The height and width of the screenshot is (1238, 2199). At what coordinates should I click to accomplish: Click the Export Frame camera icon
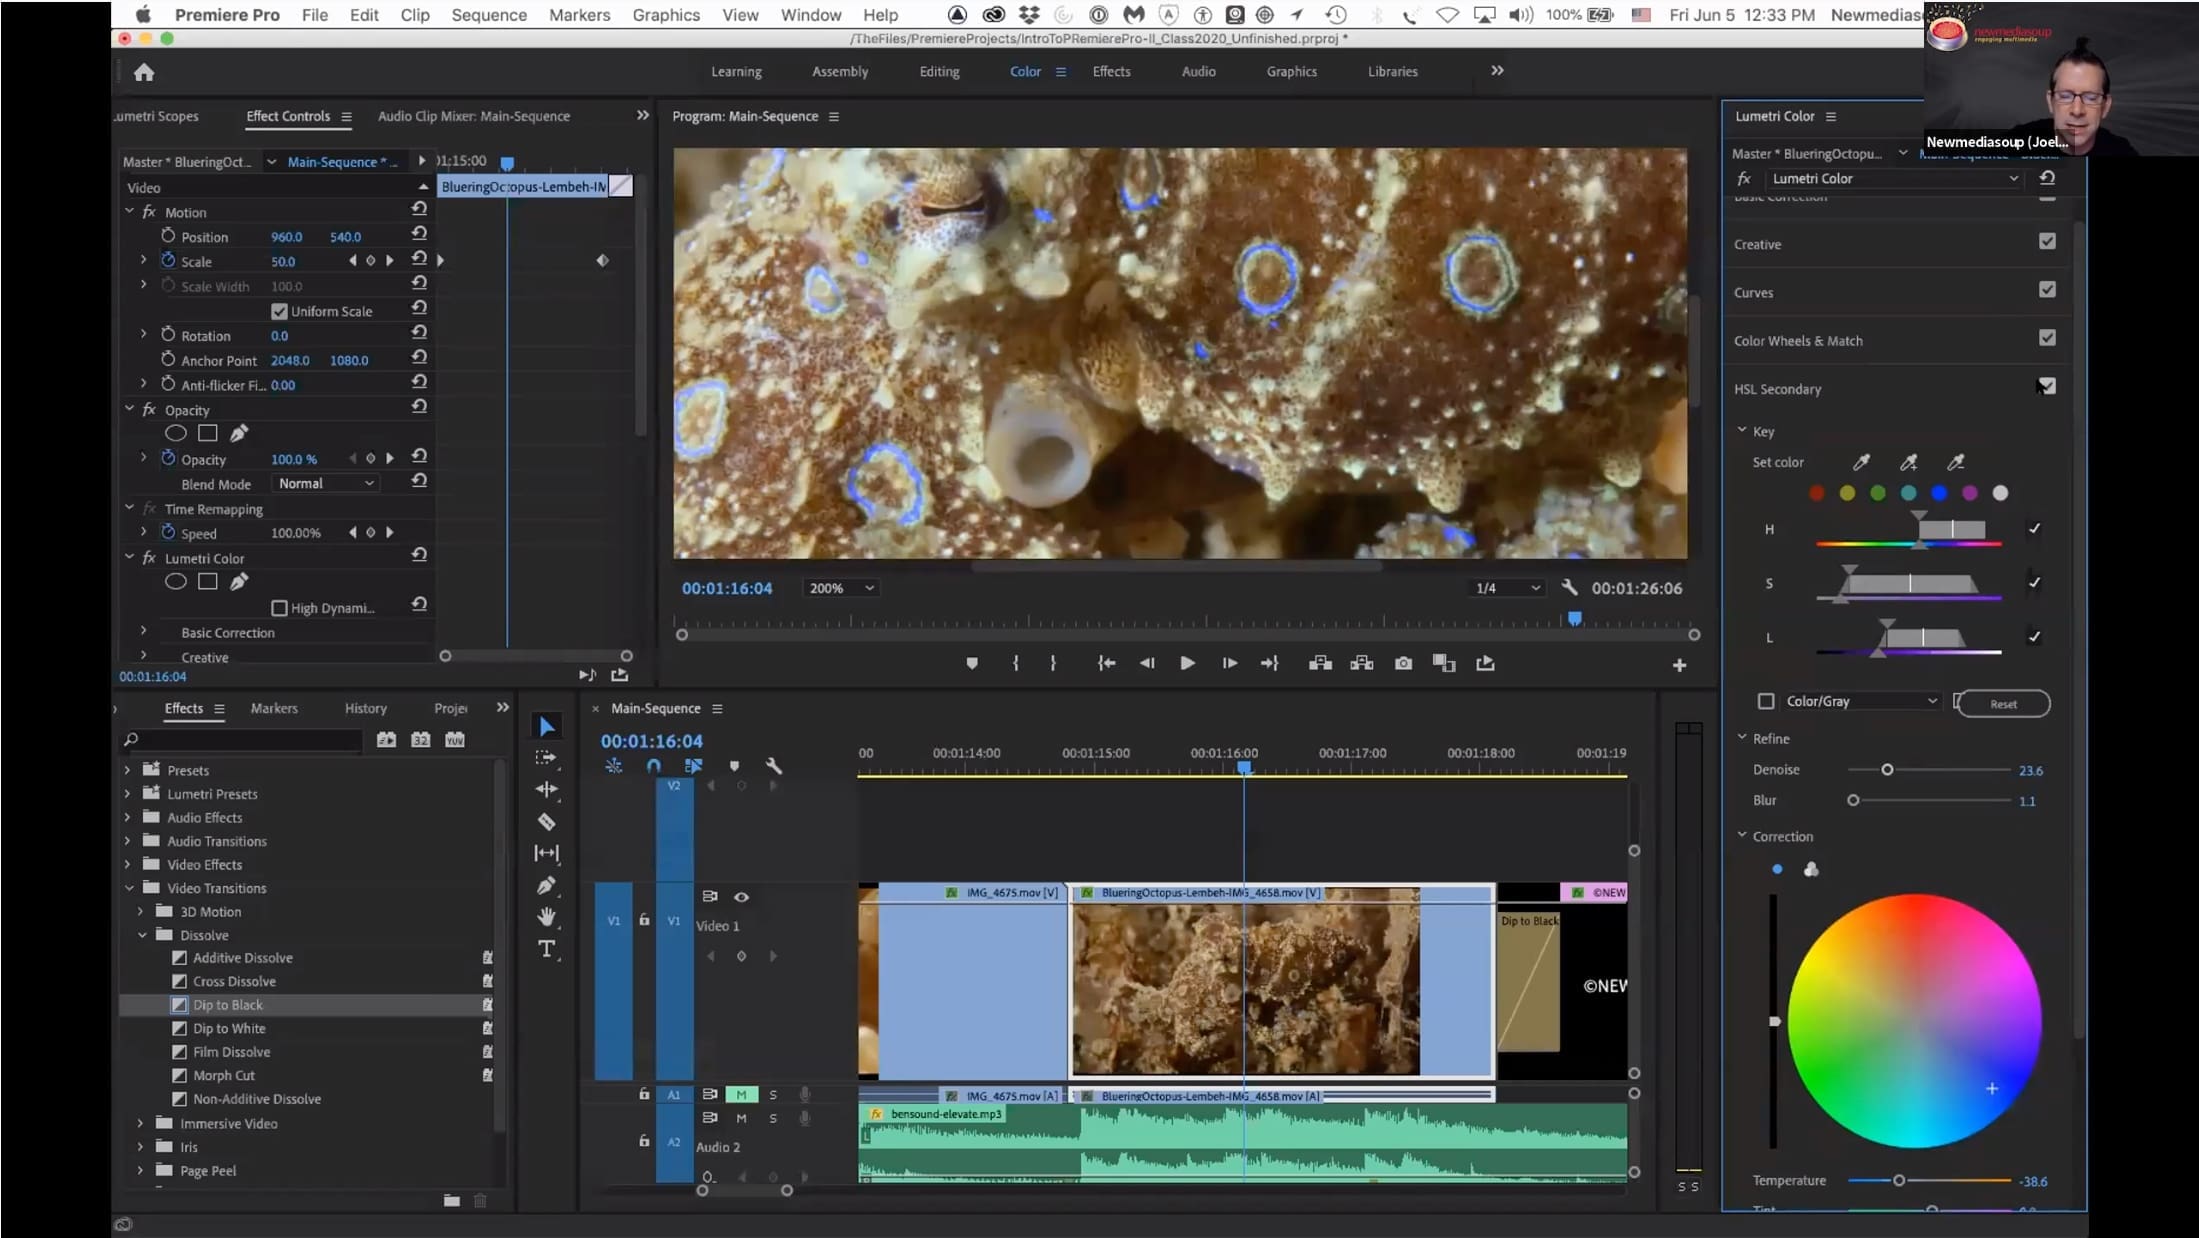pyautogui.click(x=1403, y=663)
